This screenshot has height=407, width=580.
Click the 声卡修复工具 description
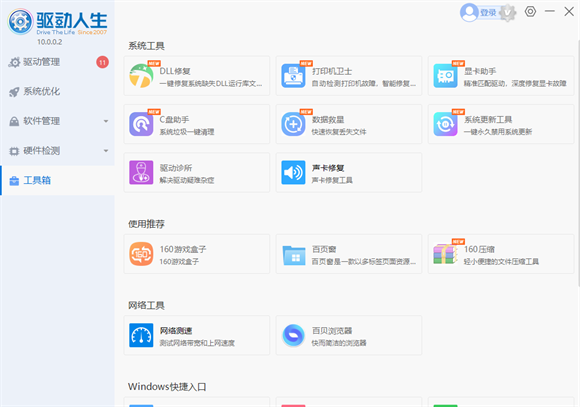332,181
